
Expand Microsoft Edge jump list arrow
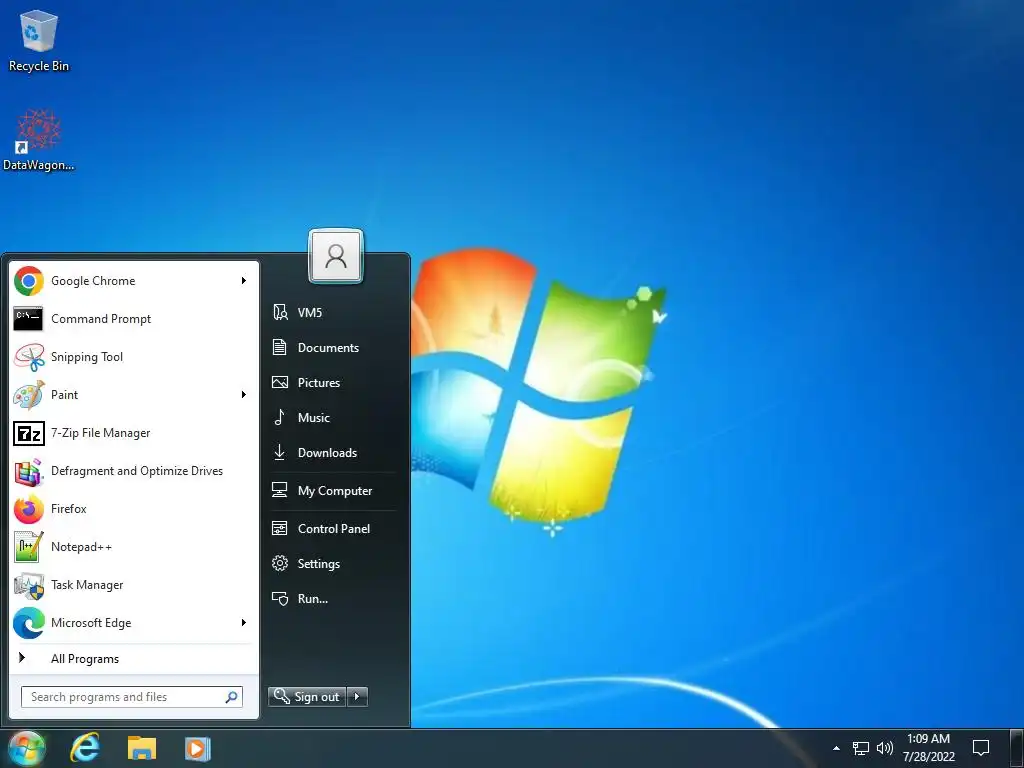[x=244, y=622]
